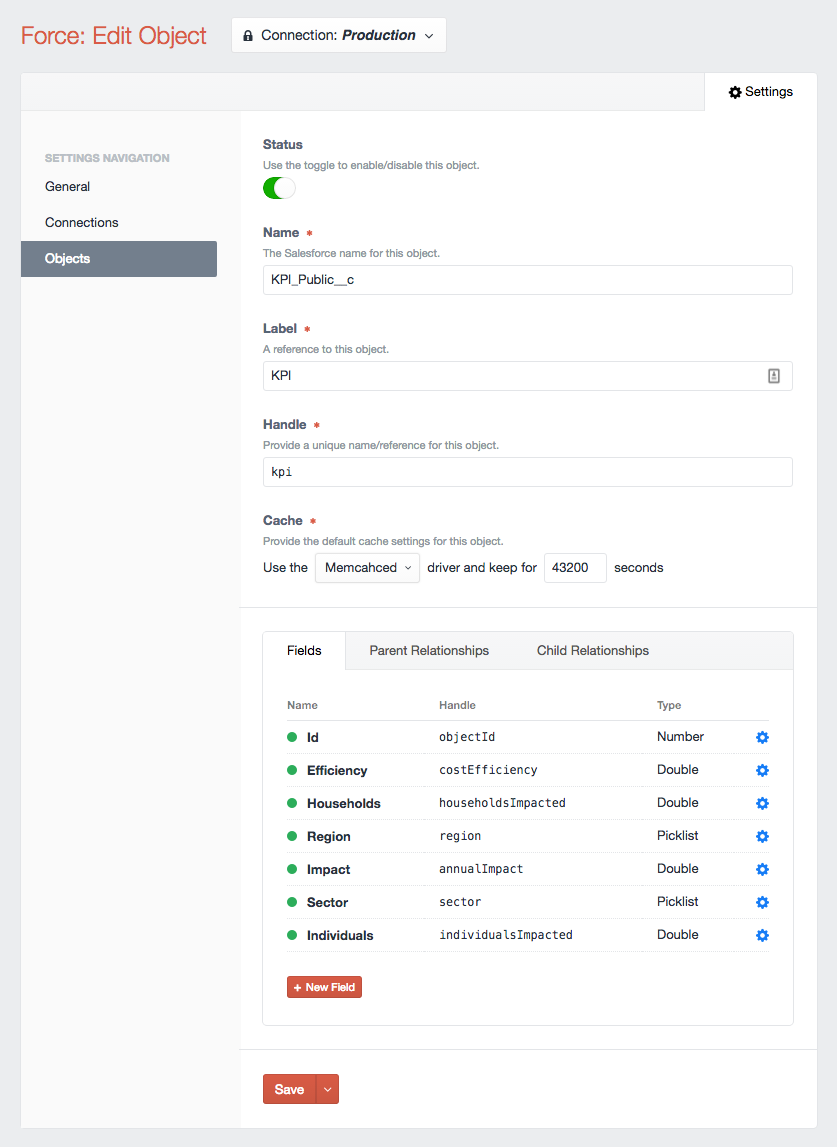
Task: Open settings gear for Id field
Action: 762,737
